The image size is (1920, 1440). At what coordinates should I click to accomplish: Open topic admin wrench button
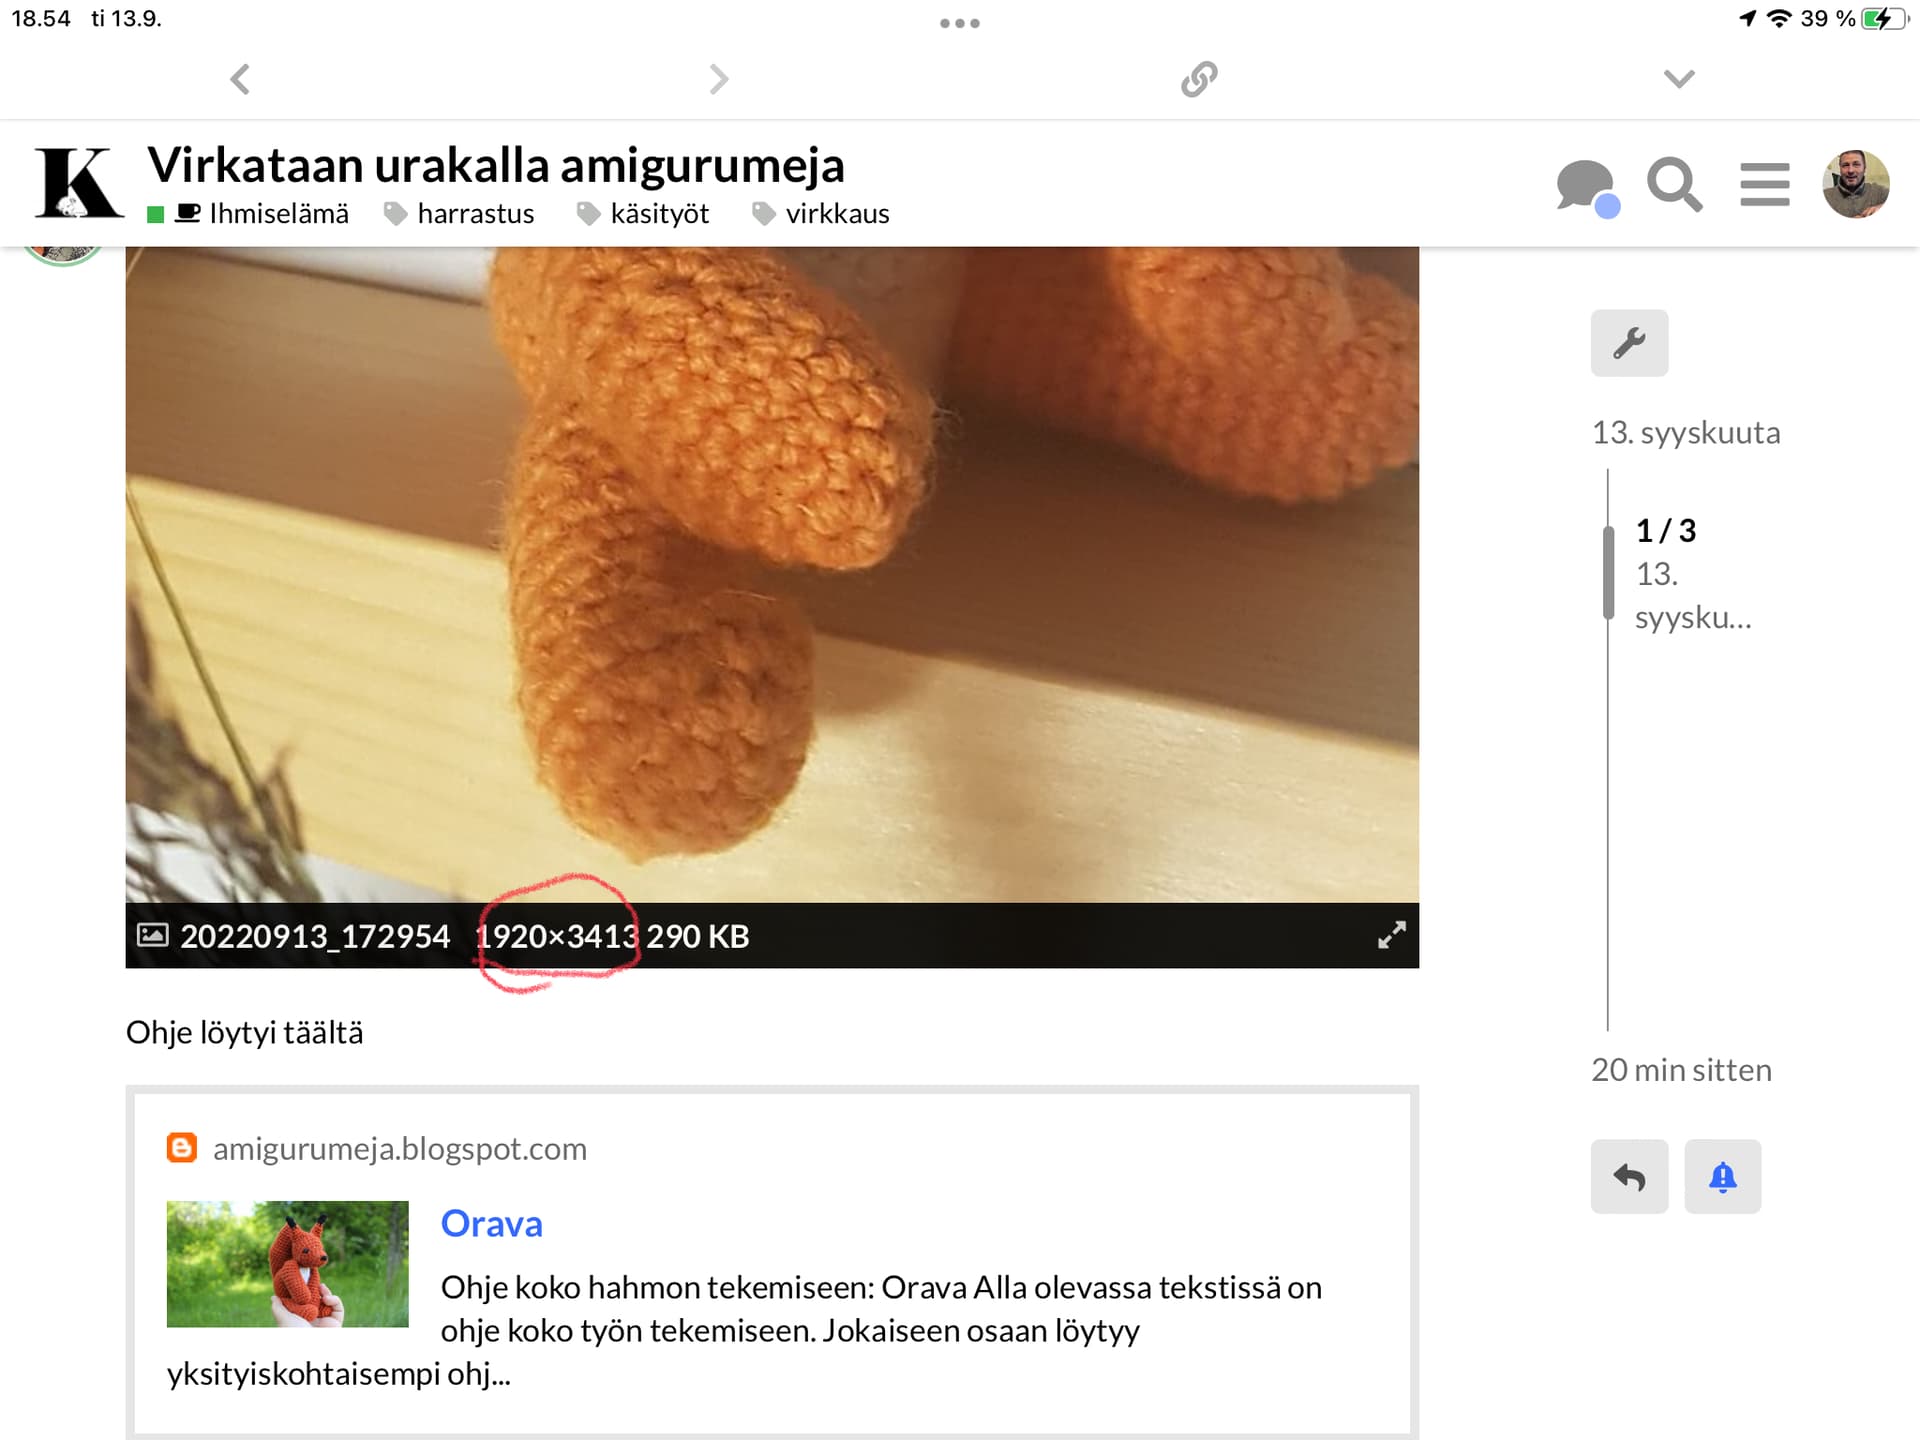[1629, 343]
